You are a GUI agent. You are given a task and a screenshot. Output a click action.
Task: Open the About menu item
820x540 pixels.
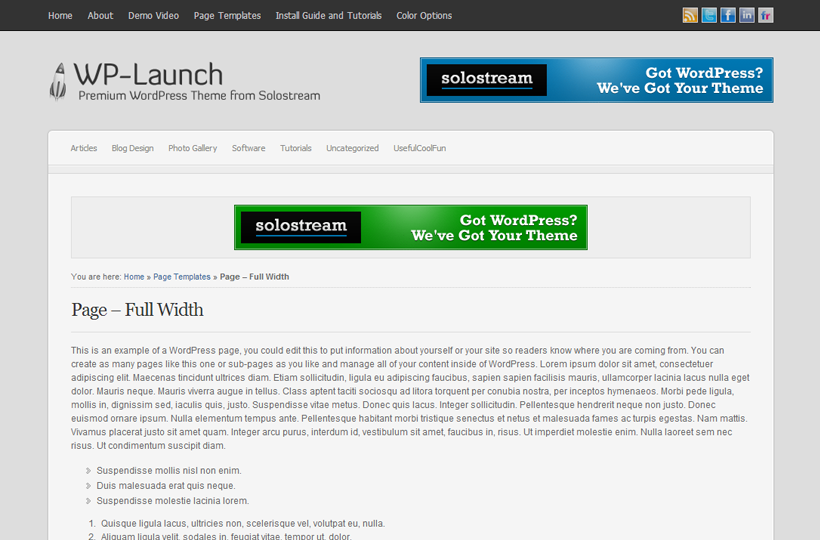coord(100,16)
